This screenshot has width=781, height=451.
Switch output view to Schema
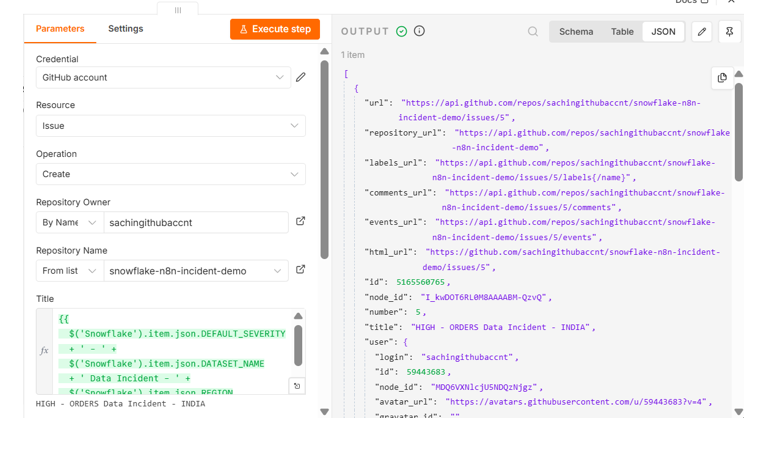pos(576,32)
